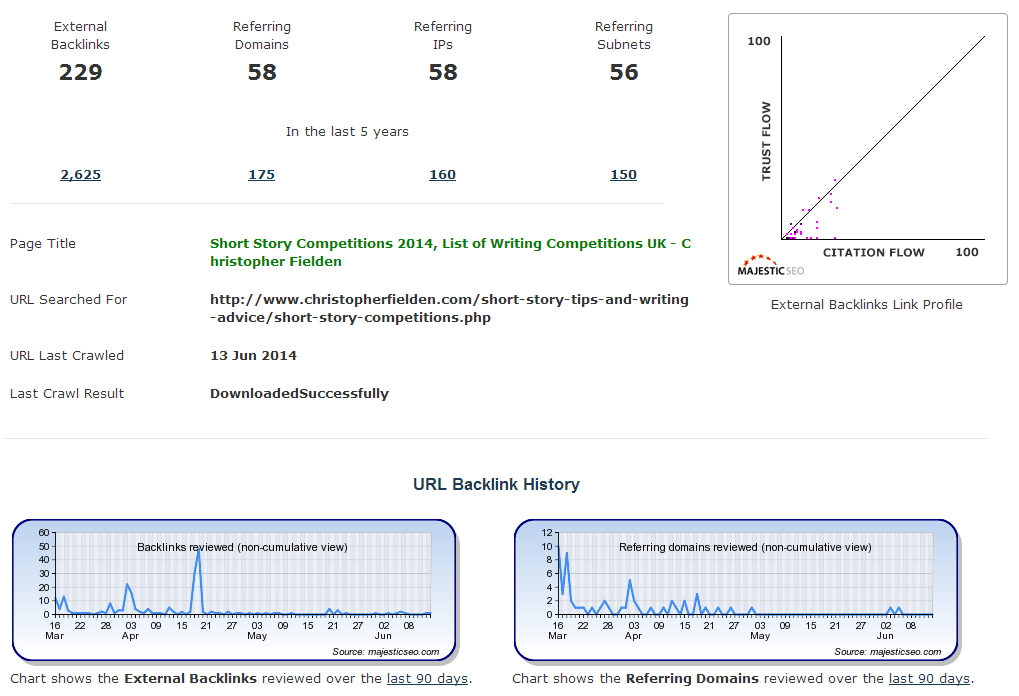Click the 150 referring subnets link
This screenshot has height=696, width=1019.
click(x=624, y=175)
